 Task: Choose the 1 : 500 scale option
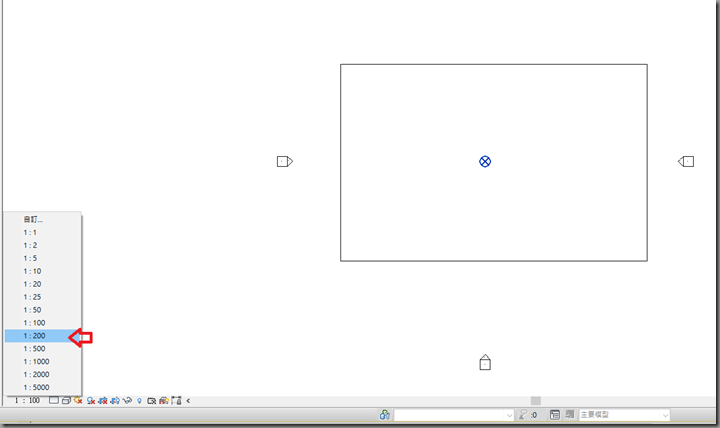(x=43, y=349)
